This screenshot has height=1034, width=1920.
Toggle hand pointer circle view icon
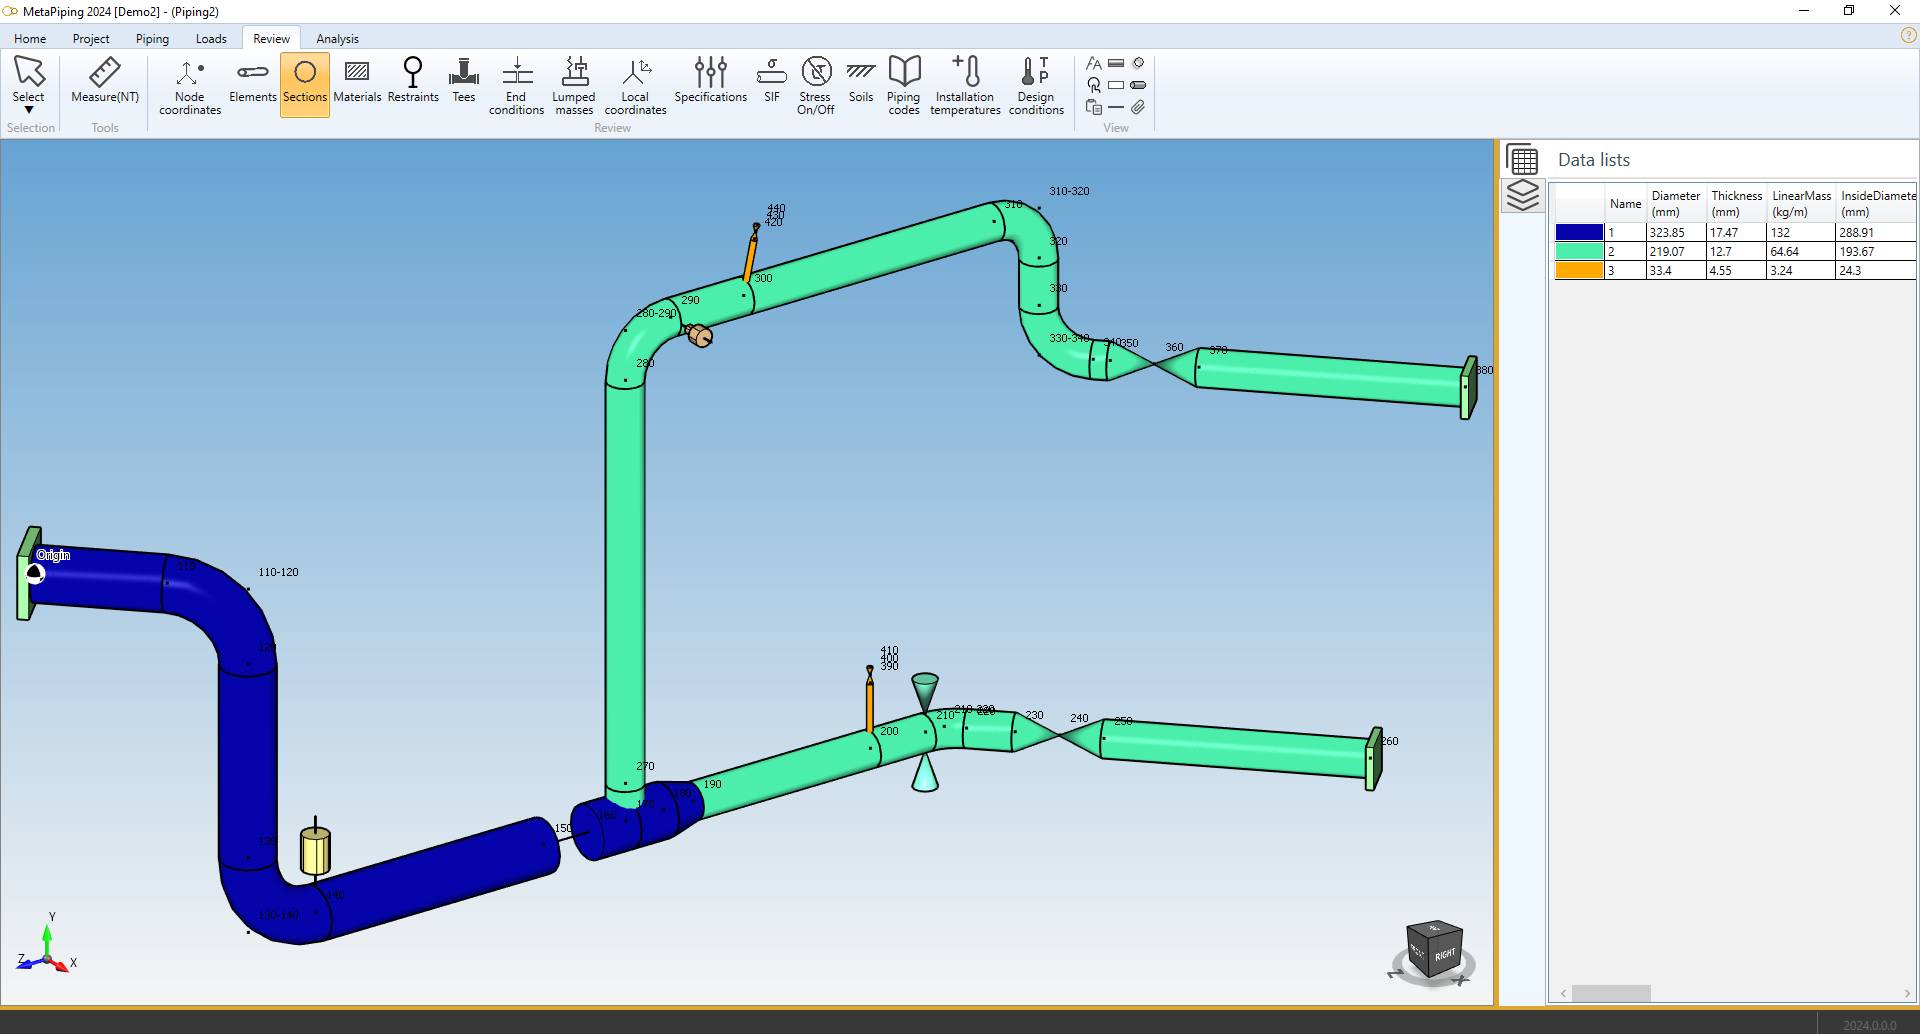tap(1094, 85)
